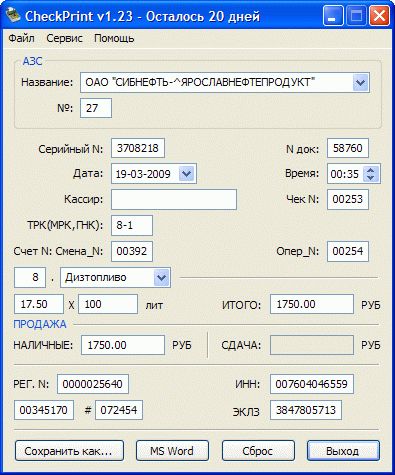Focus the АЗС № field containing 27

click(x=96, y=108)
